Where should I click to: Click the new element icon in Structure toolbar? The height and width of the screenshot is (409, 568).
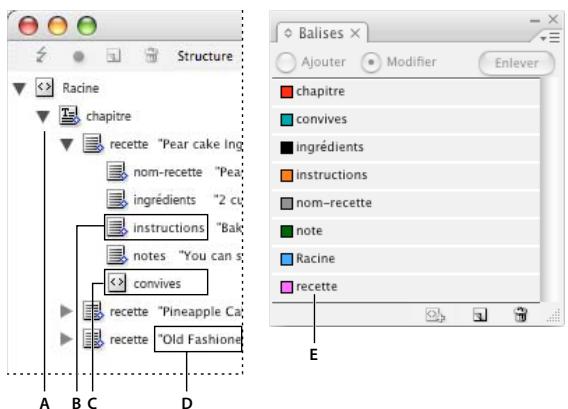[x=113, y=56]
